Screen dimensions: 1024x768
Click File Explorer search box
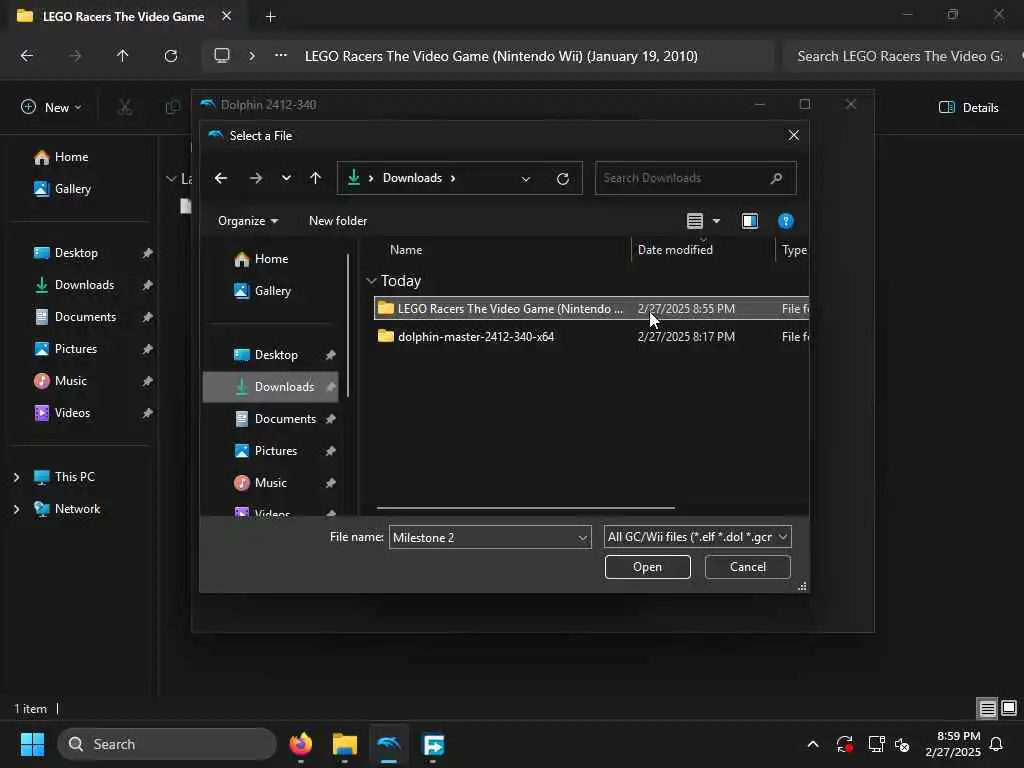(x=901, y=56)
